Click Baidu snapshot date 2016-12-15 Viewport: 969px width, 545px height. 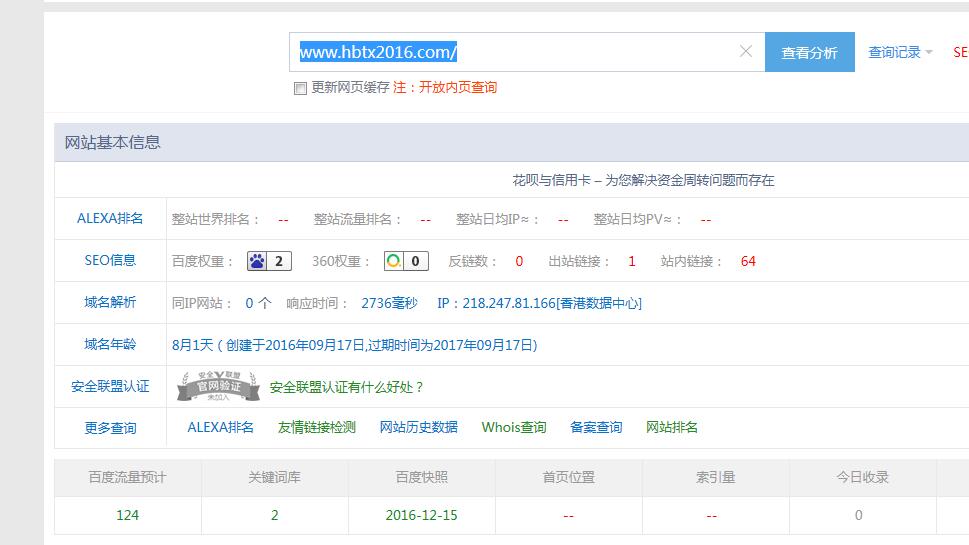click(421, 515)
